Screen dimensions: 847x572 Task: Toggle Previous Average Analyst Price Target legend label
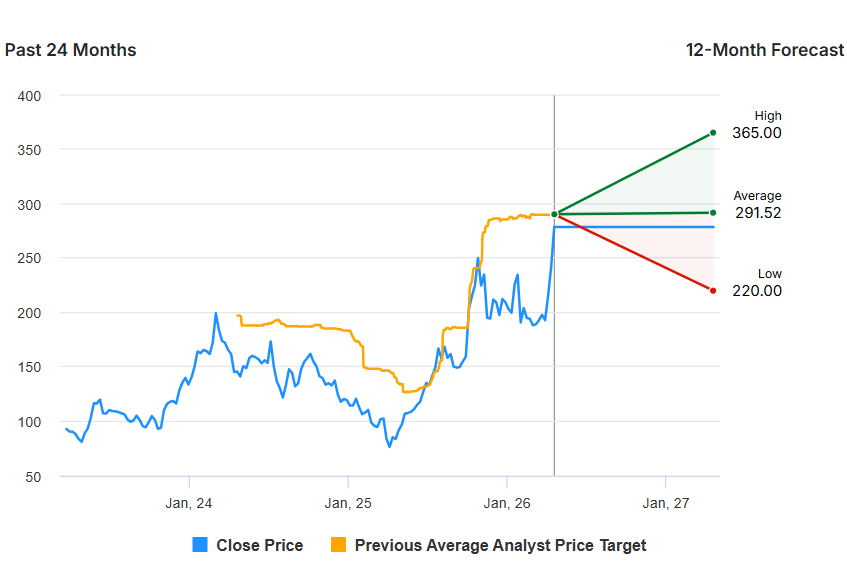pyautogui.click(x=500, y=545)
